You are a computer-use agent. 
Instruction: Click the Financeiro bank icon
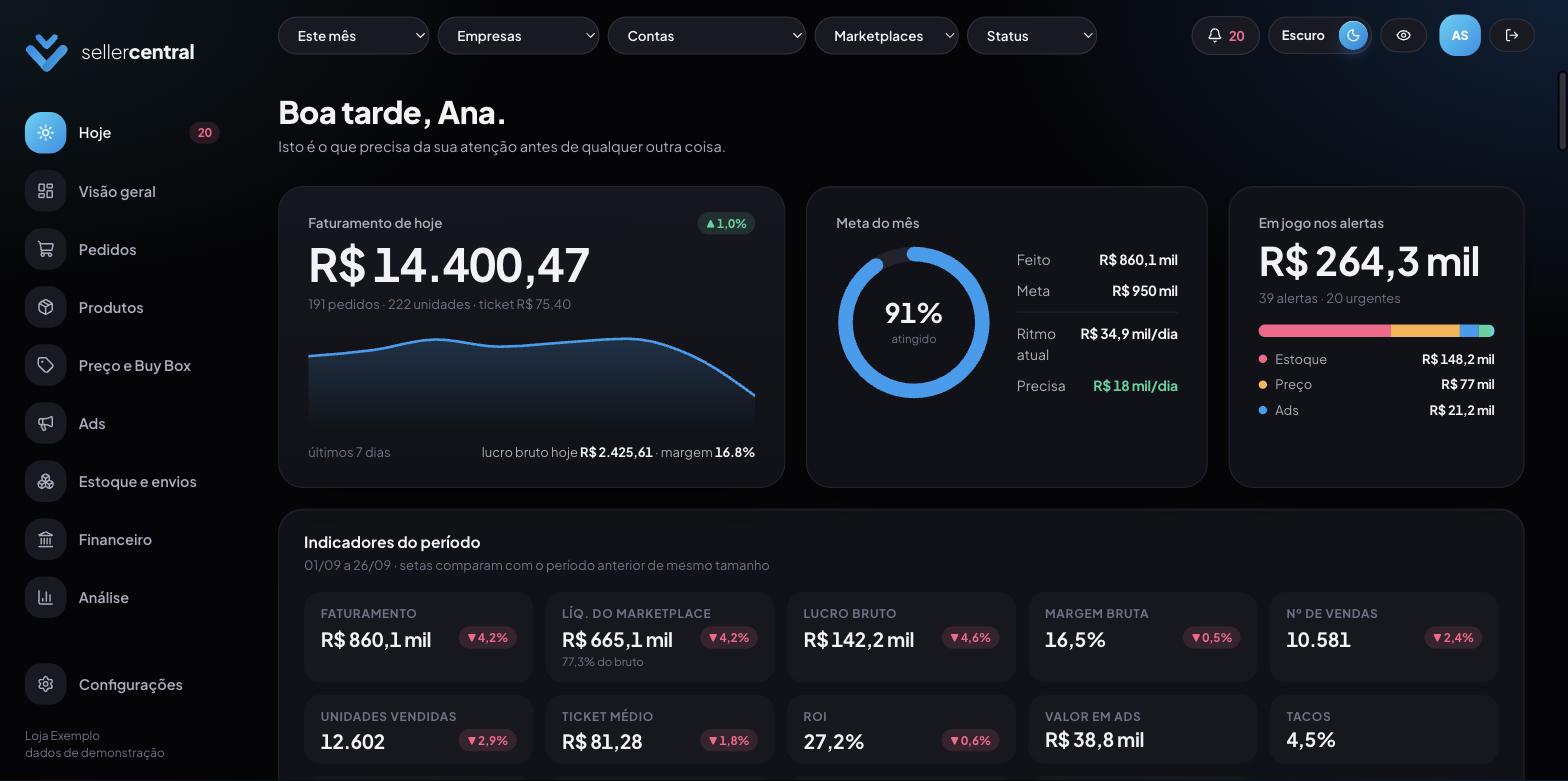[x=45, y=539]
